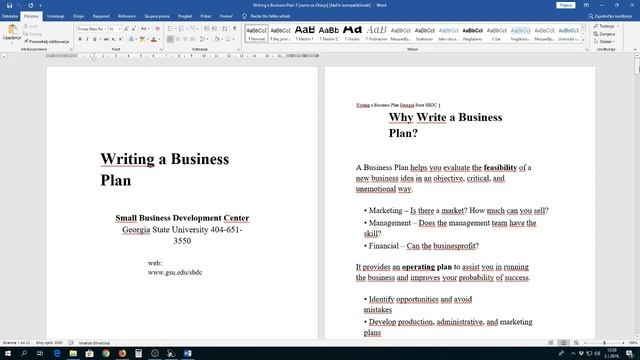Select the Naslov 2 heading style
This screenshot has height=360, width=640.
(x=329, y=33)
